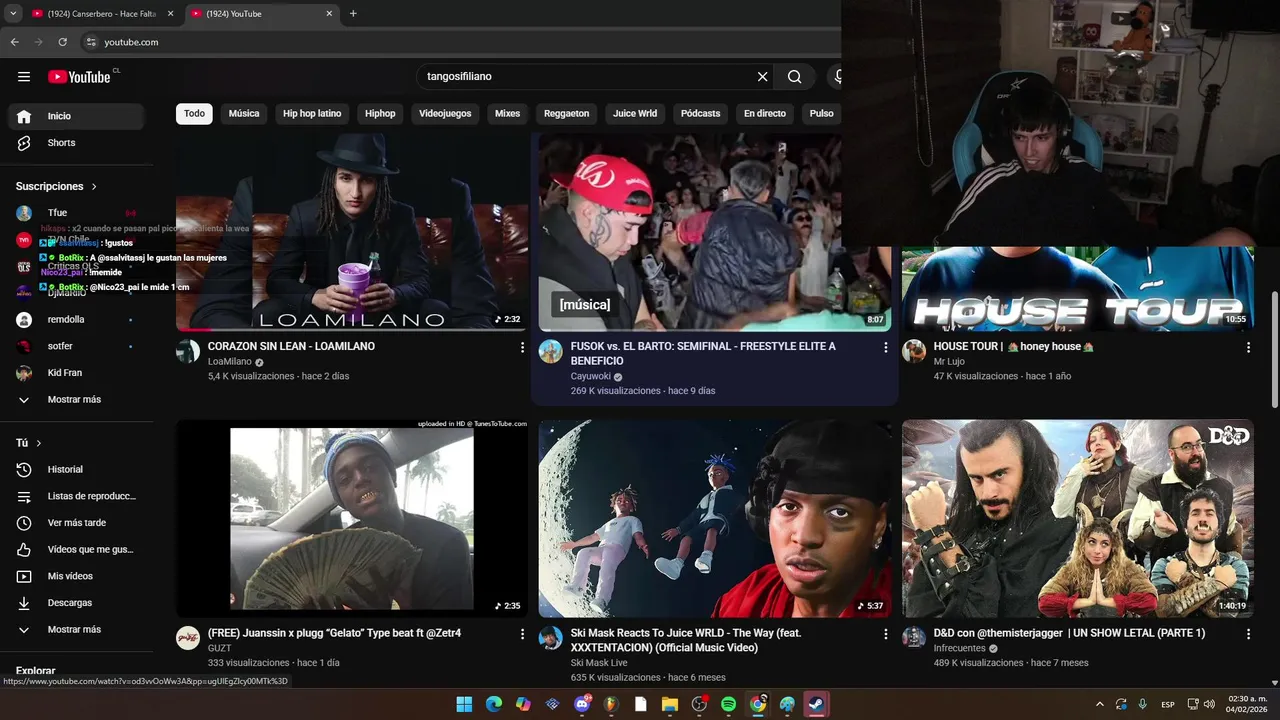Select the Pódcasts filter chip
1280x720 pixels.
700,113
